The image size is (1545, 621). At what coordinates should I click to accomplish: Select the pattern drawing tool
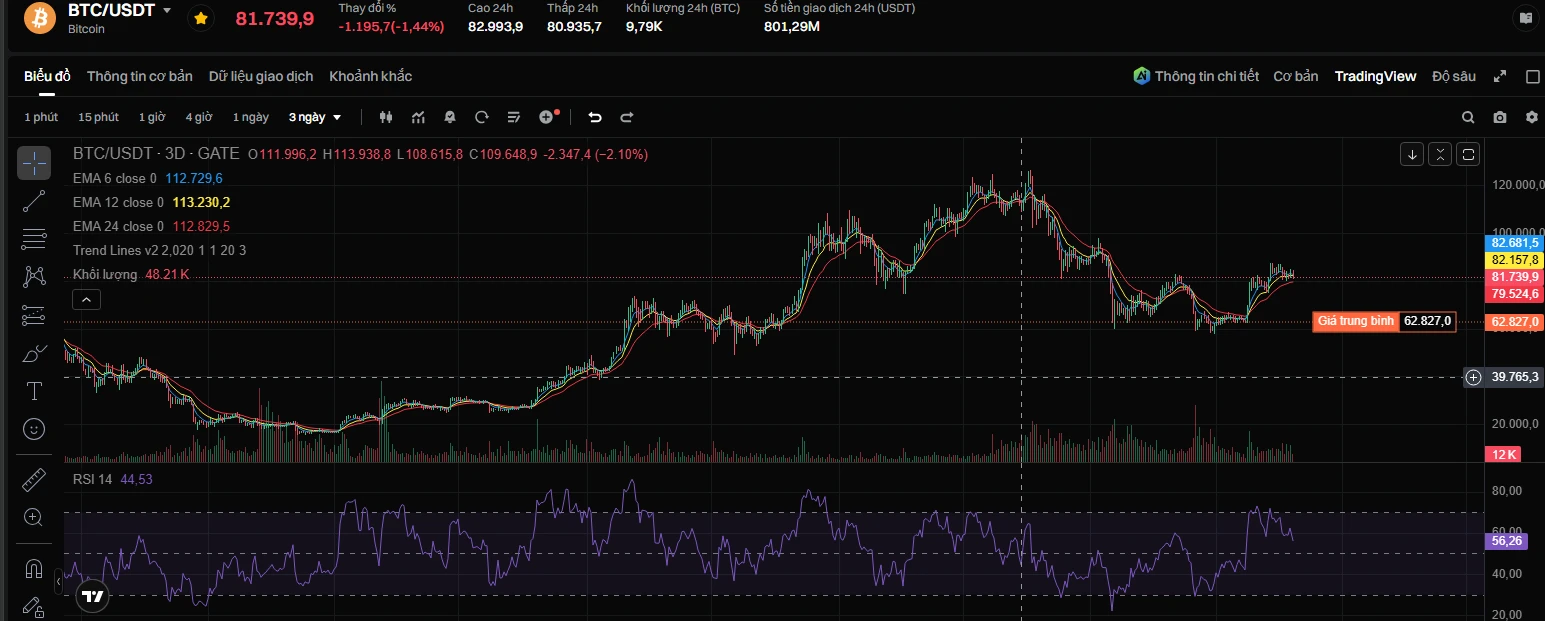(34, 277)
